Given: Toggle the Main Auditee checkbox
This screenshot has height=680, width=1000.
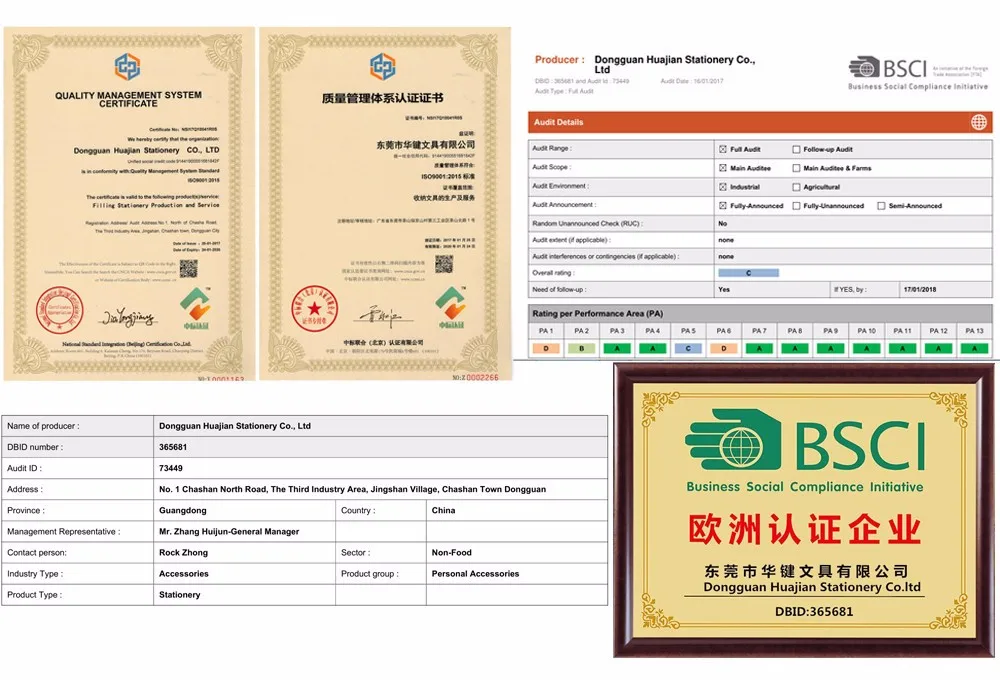Looking at the screenshot, I should pos(723,168).
